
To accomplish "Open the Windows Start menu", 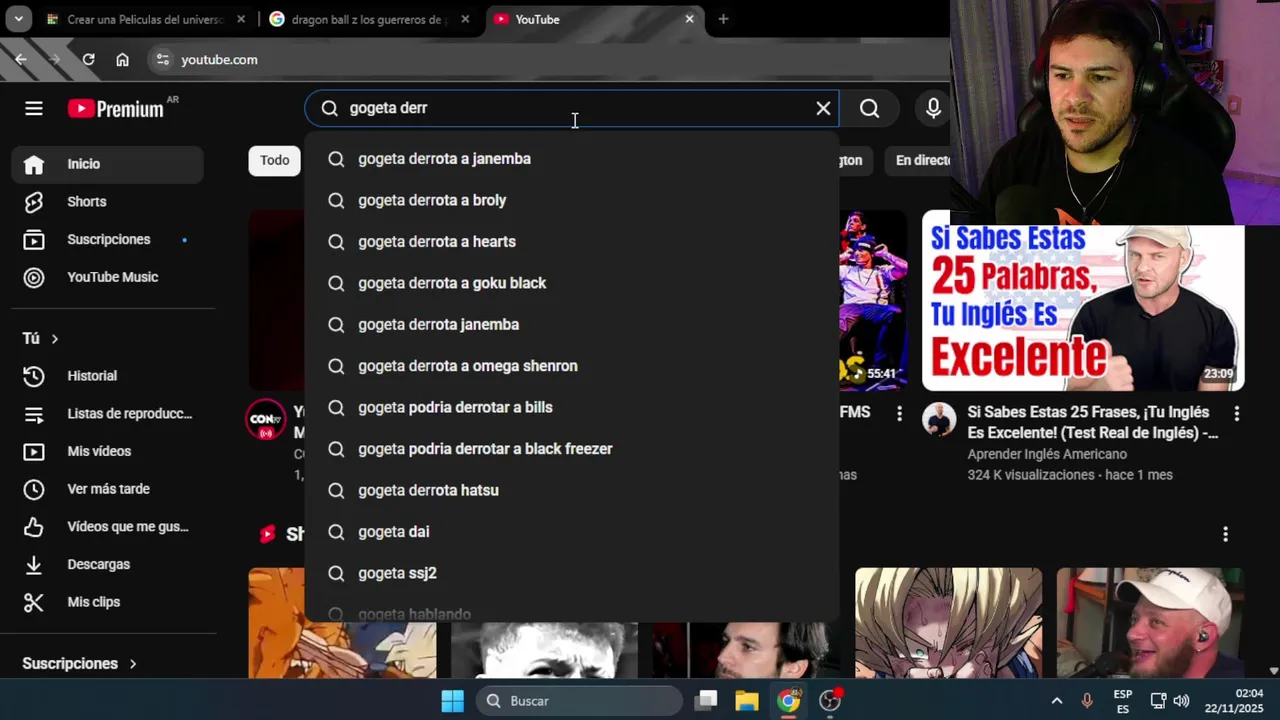I will pyautogui.click(x=452, y=701).
